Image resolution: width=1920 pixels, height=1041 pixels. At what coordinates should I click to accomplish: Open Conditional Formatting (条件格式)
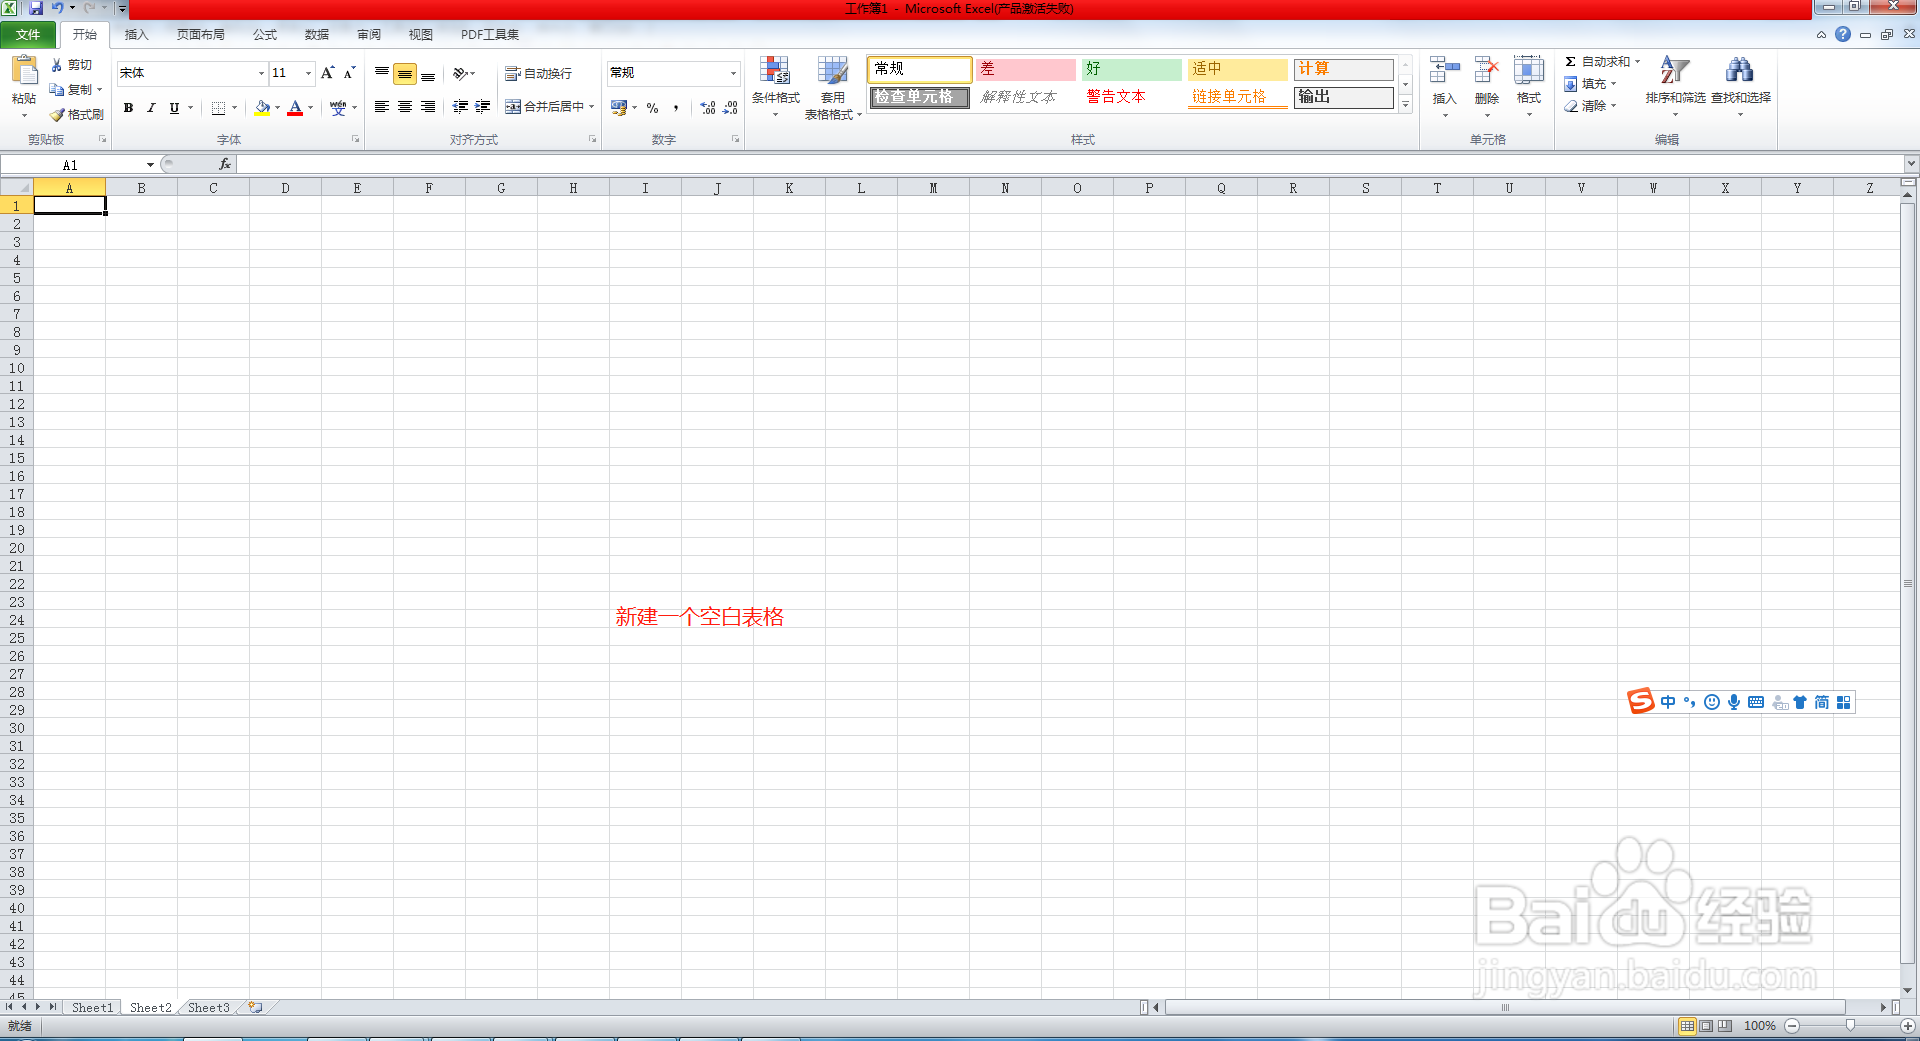coord(775,86)
